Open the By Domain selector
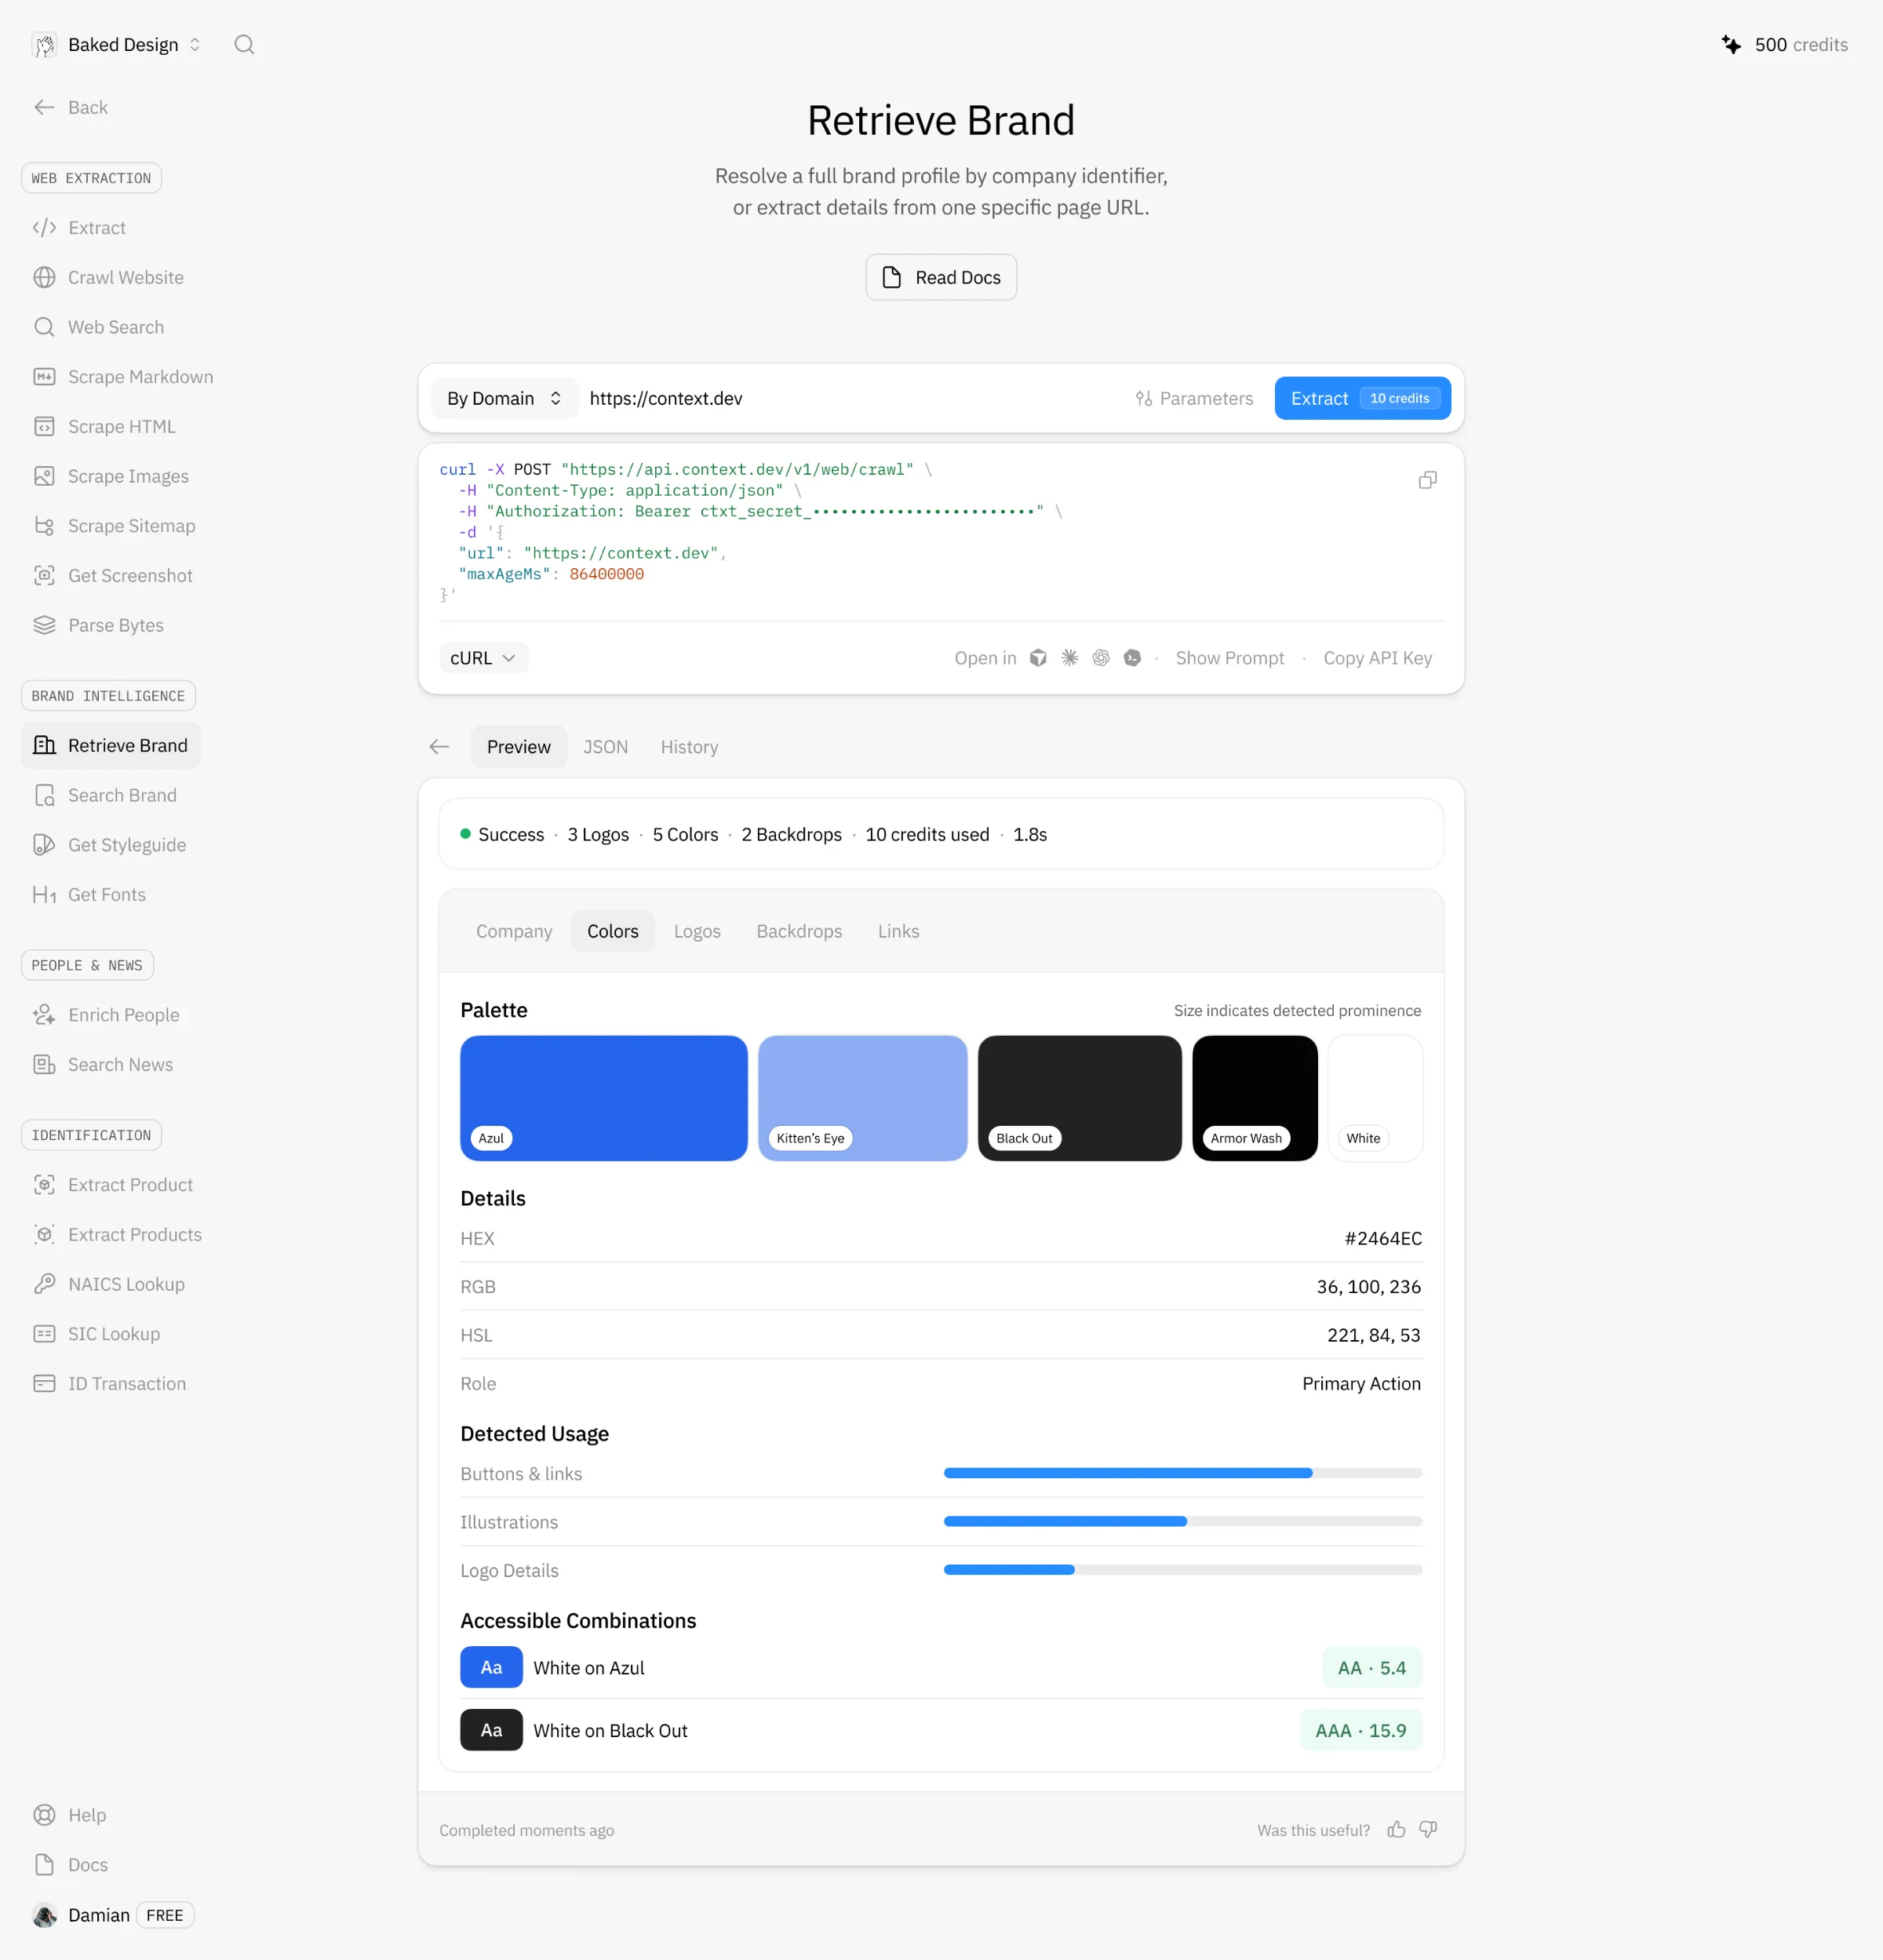Image resolution: width=1883 pixels, height=1960 pixels. coord(504,398)
